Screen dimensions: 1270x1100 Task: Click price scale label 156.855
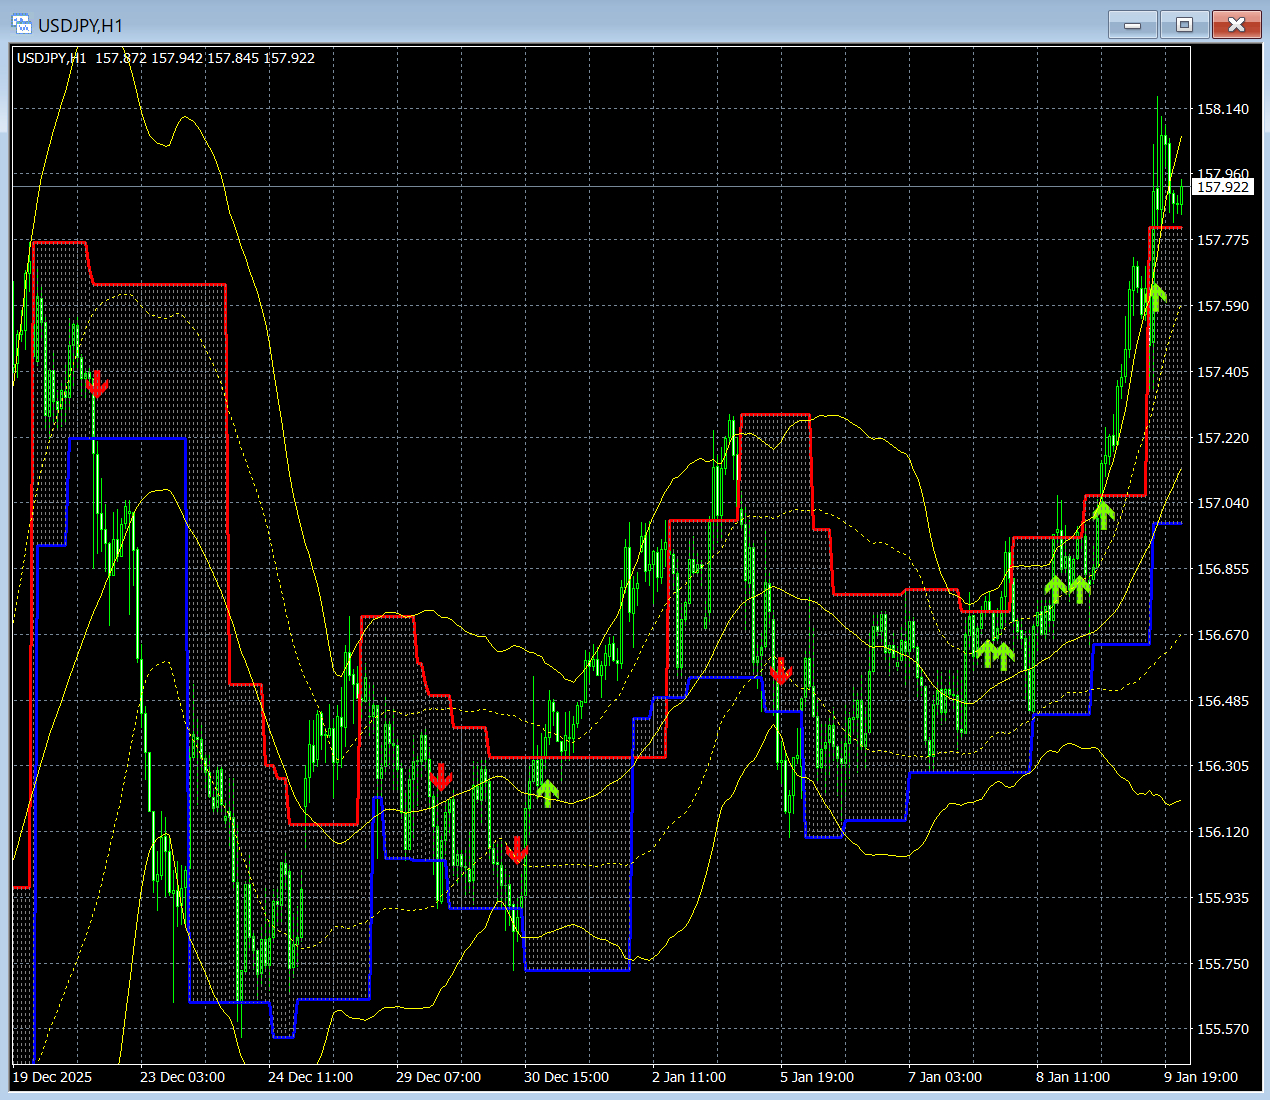pyautogui.click(x=1223, y=569)
